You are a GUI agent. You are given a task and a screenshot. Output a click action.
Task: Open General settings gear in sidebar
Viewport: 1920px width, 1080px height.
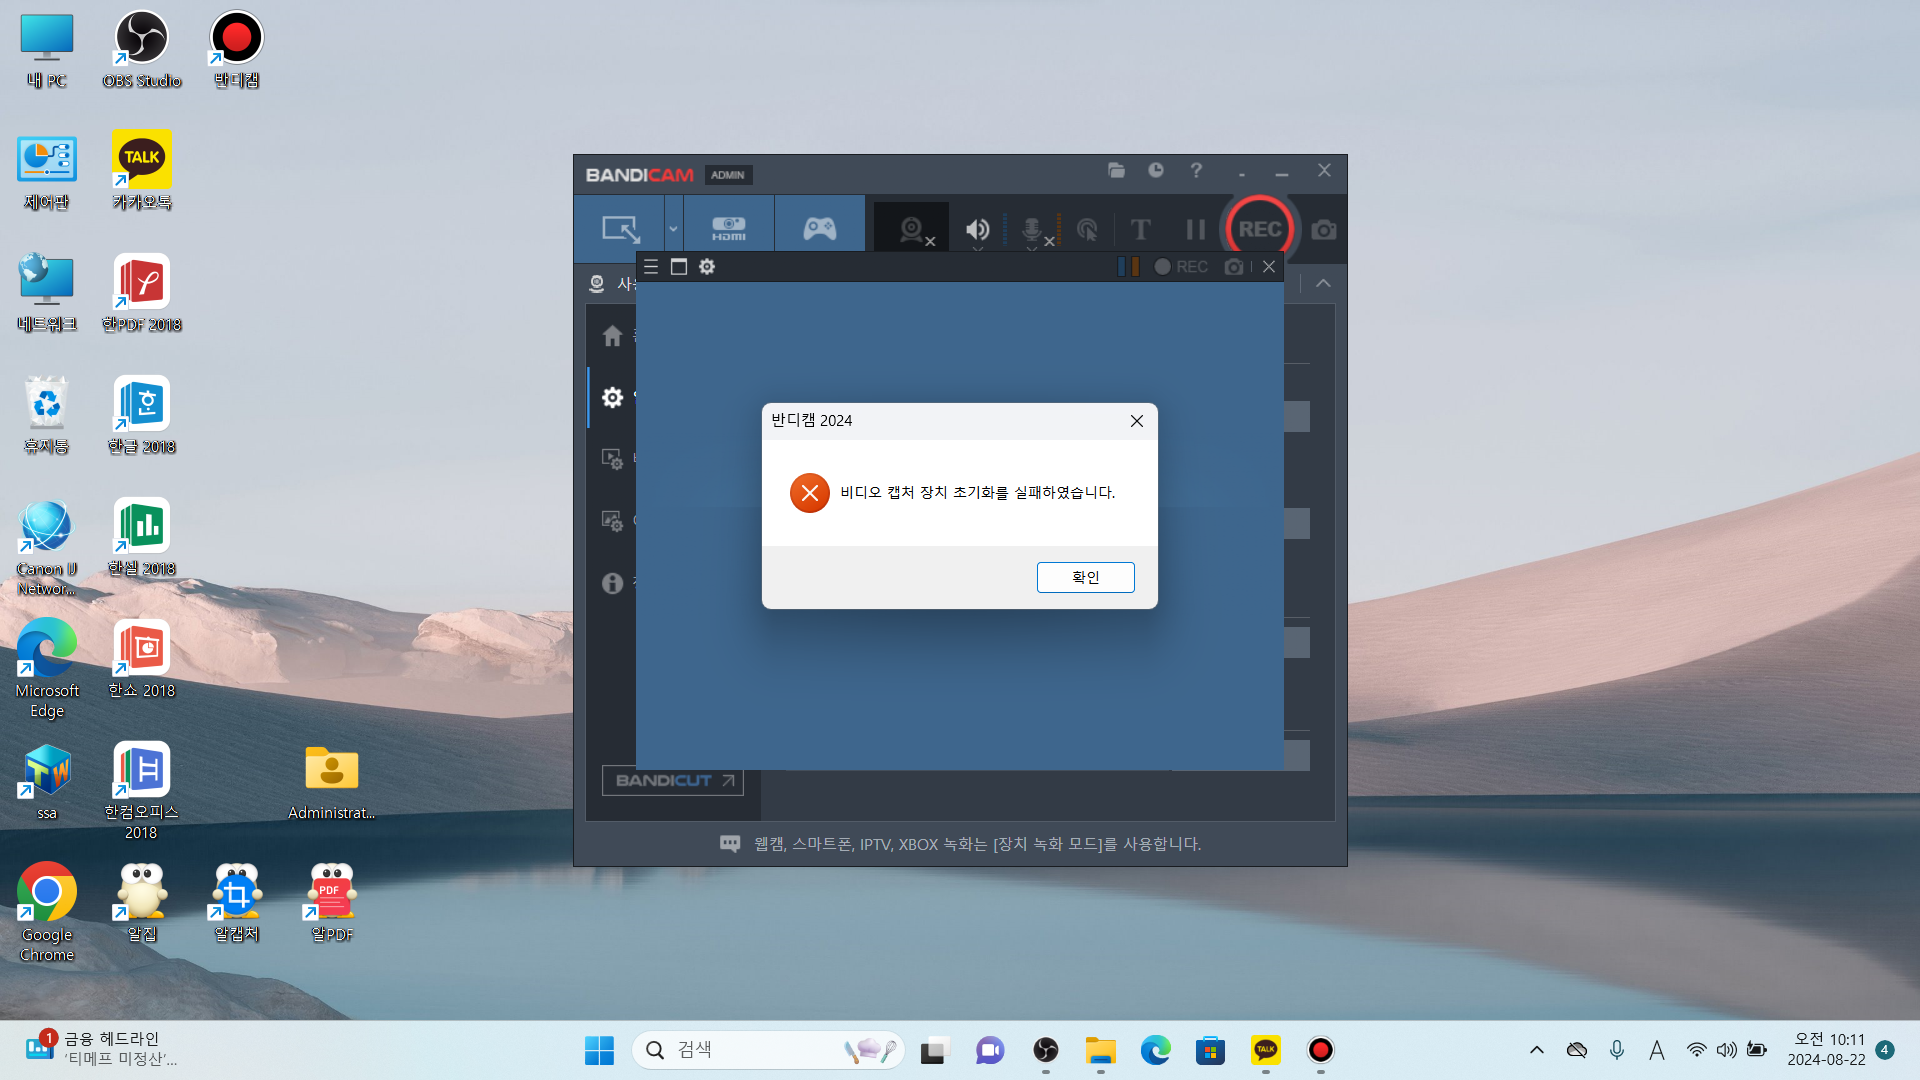[x=612, y=397]
